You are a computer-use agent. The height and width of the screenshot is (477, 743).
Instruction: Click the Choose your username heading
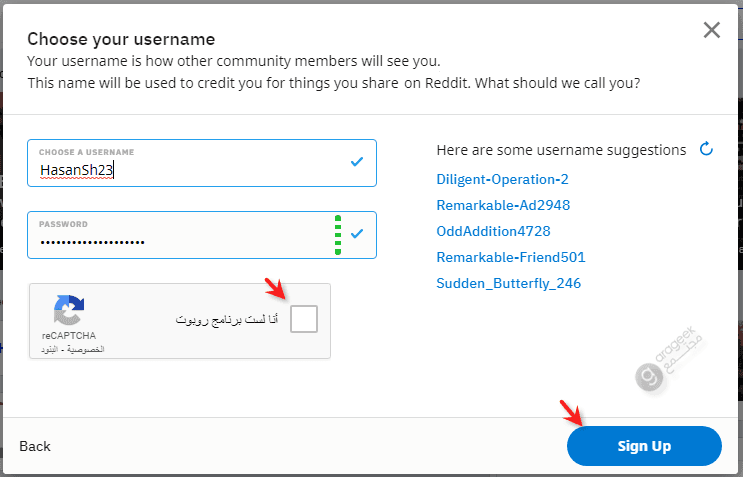pos(121,39)
